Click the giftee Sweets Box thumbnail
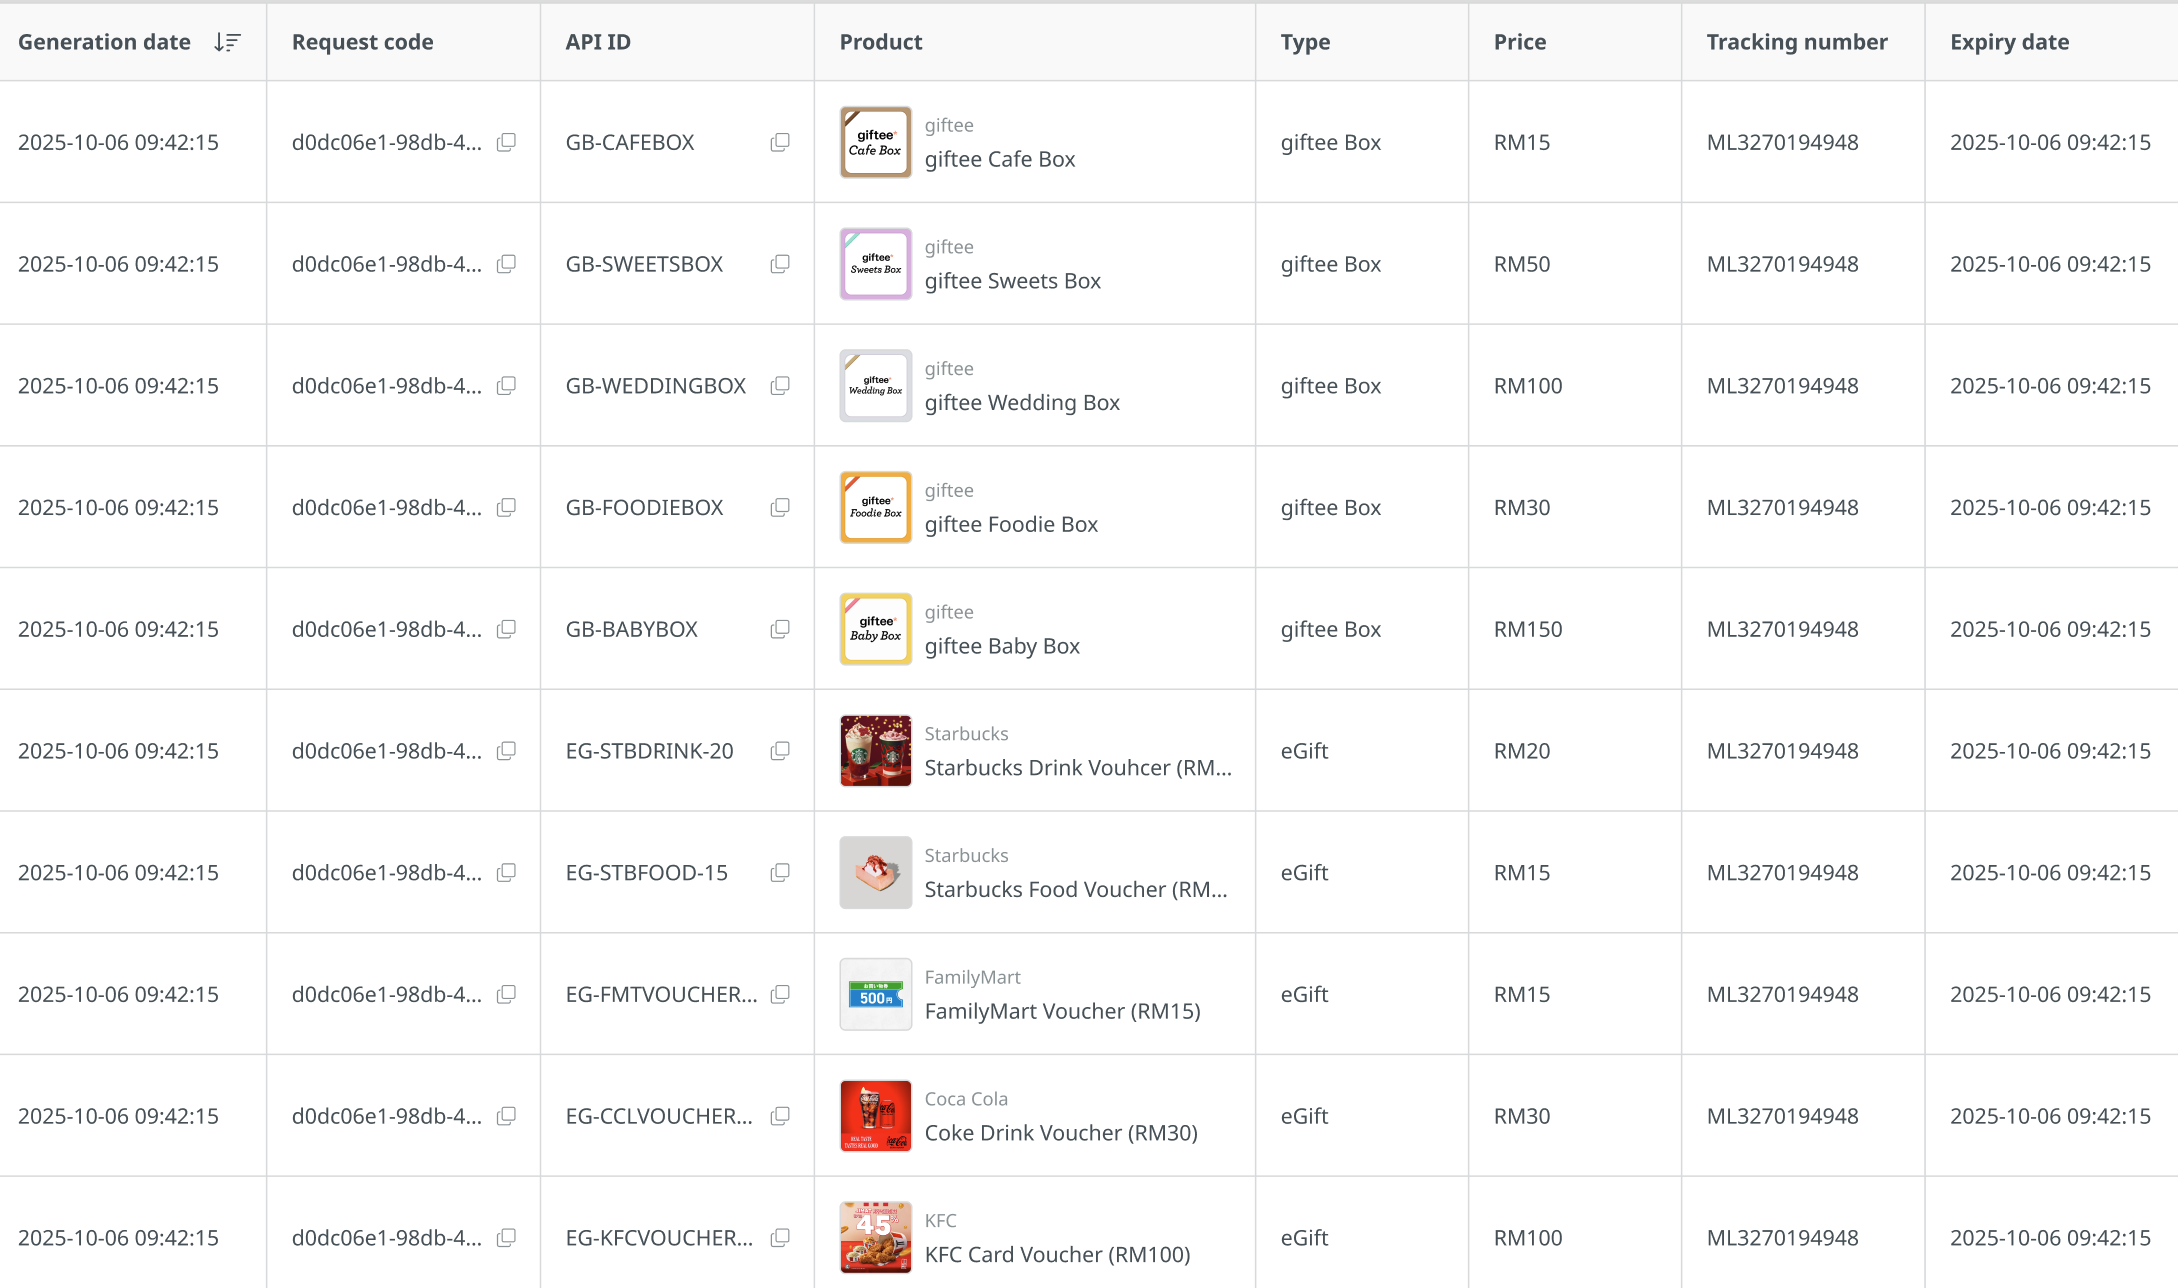This screenshot has width=2178, height=1288. point(875,264)
